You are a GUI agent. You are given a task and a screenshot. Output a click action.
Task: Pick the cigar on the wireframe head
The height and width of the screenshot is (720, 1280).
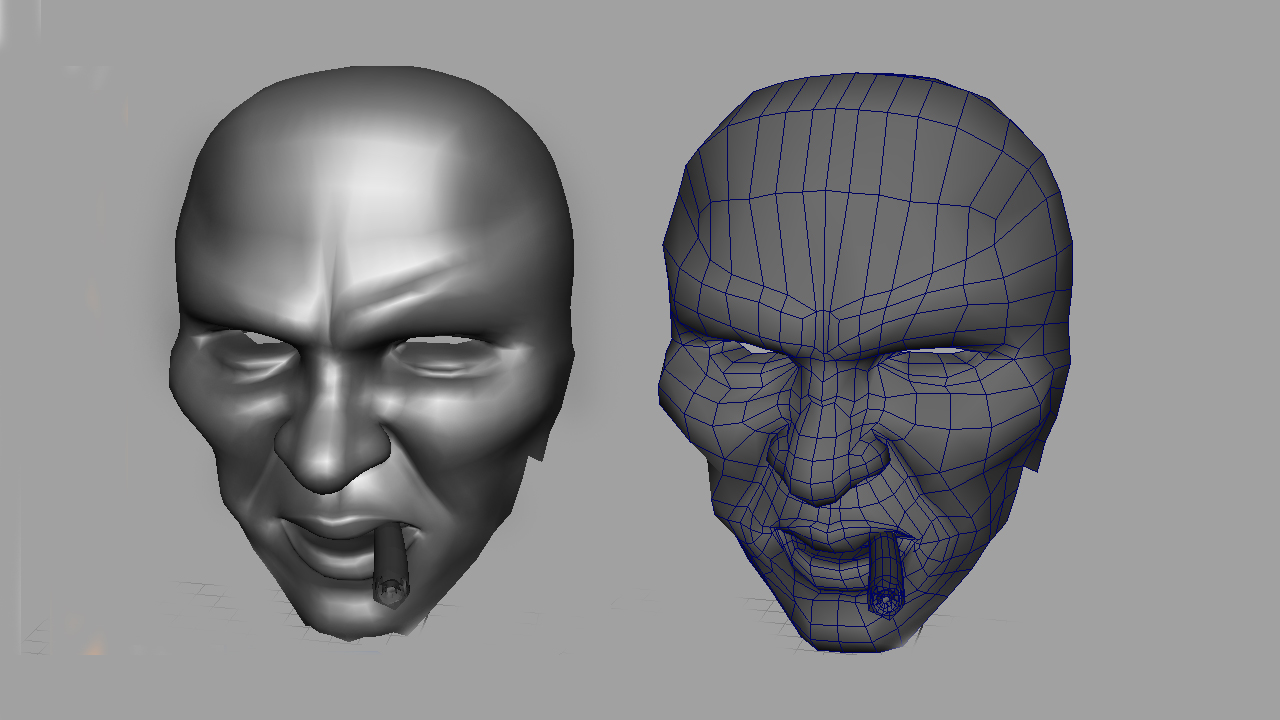pyautogui.click(x=886, y=578)
